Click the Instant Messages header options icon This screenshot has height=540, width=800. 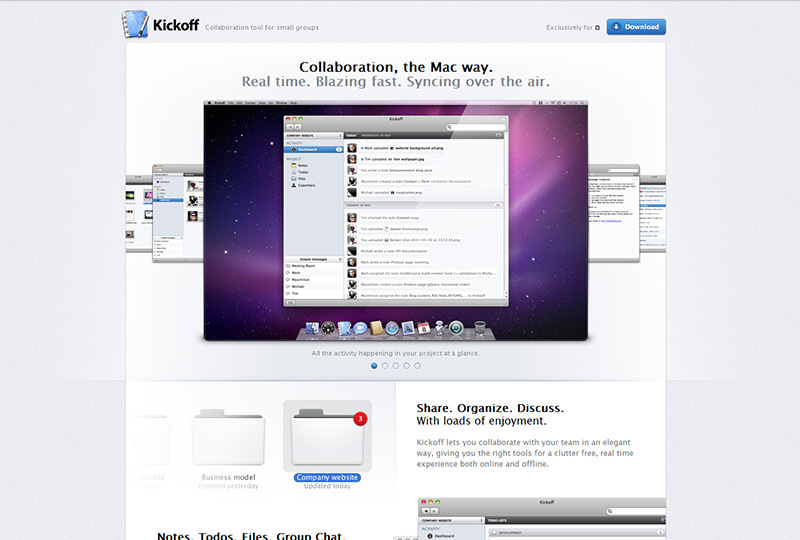pyautogui.click(x=340, y=259)
